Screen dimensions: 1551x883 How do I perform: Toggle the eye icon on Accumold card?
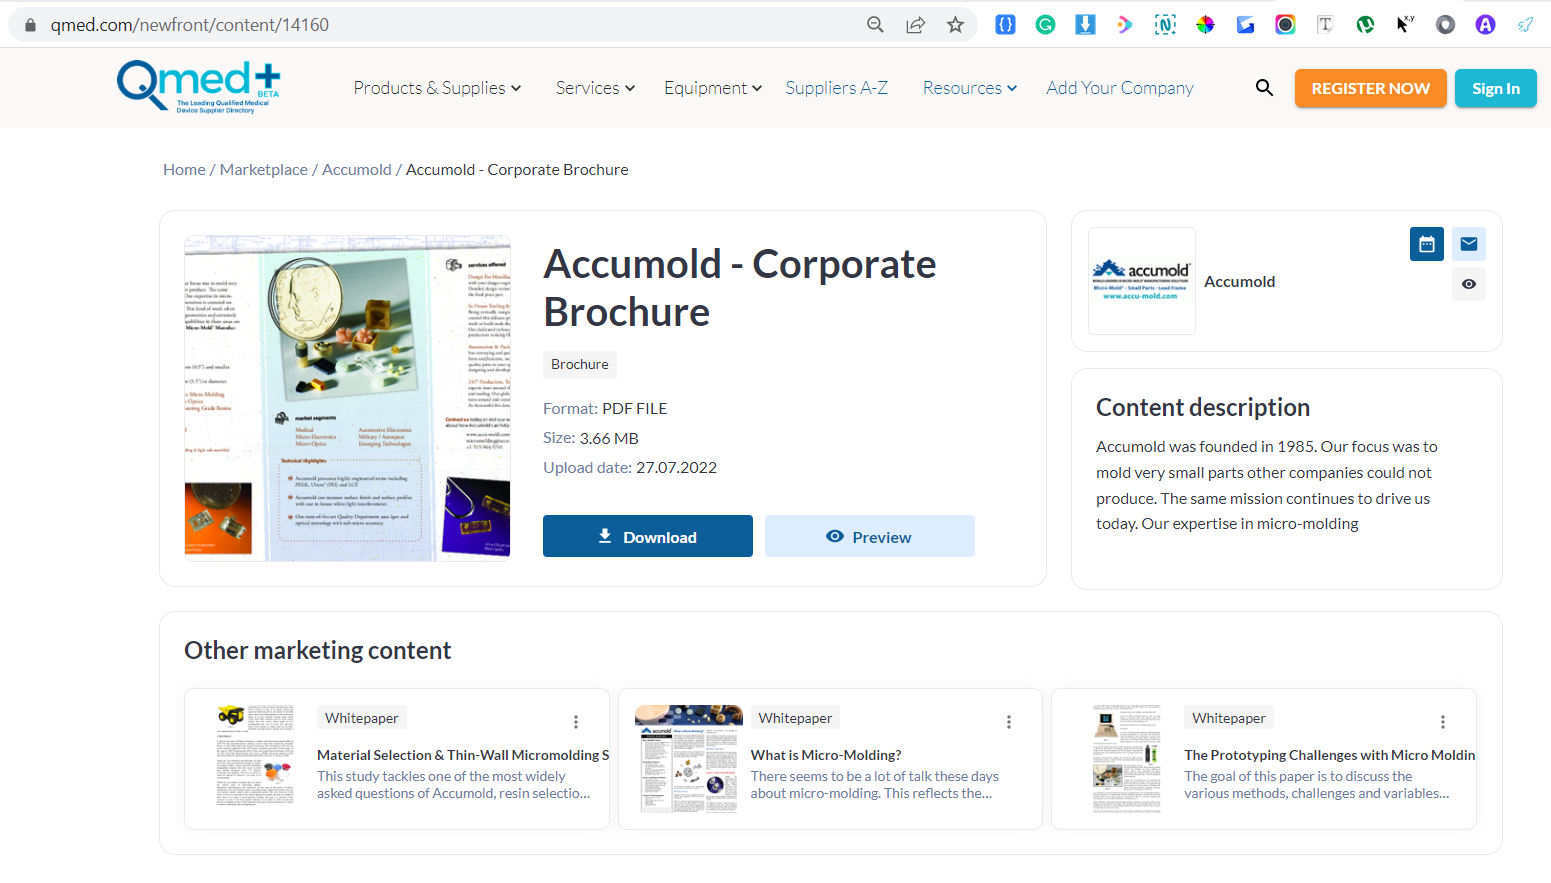coord(1469,284)
